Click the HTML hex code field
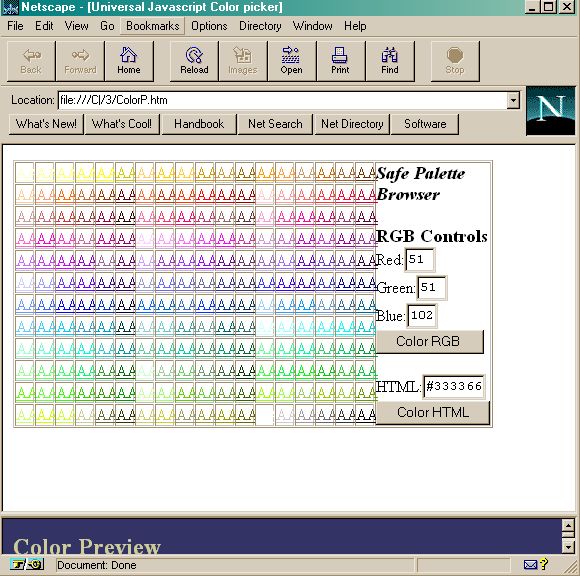The width and height of the screenshot is (580, 576). (453, 387)
